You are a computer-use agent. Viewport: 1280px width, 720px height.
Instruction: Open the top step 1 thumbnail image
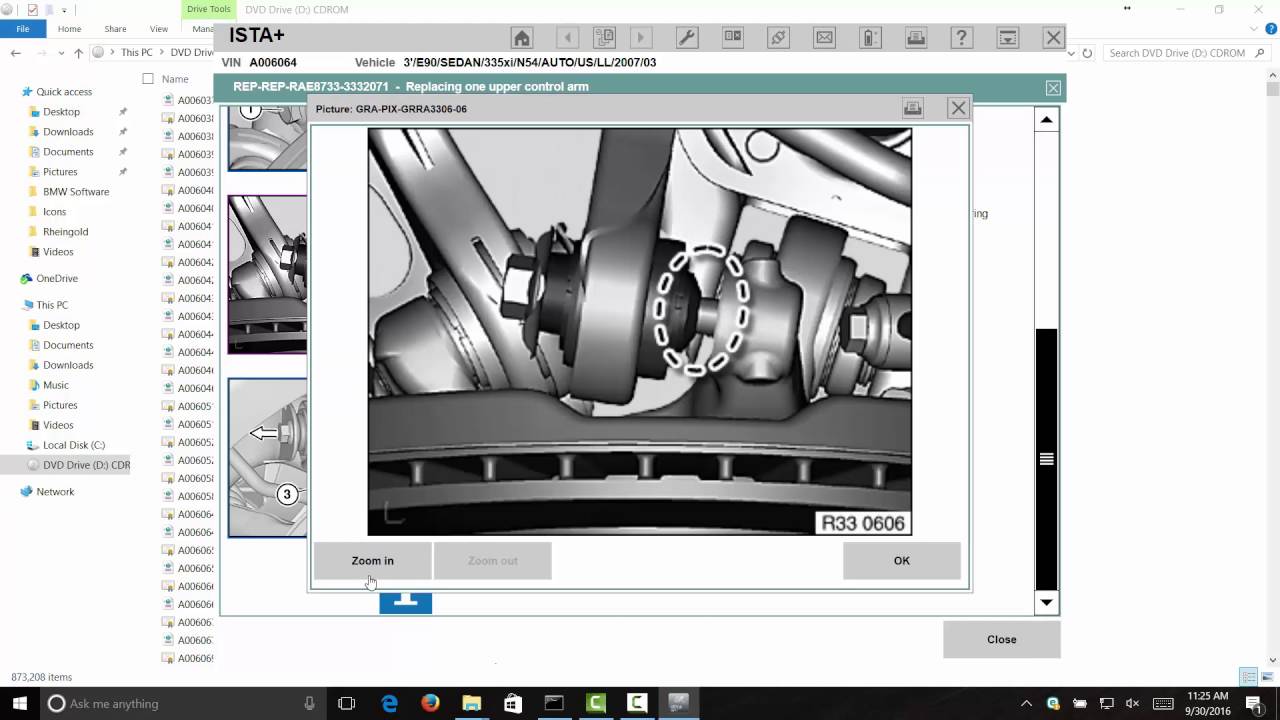[267, 138]
